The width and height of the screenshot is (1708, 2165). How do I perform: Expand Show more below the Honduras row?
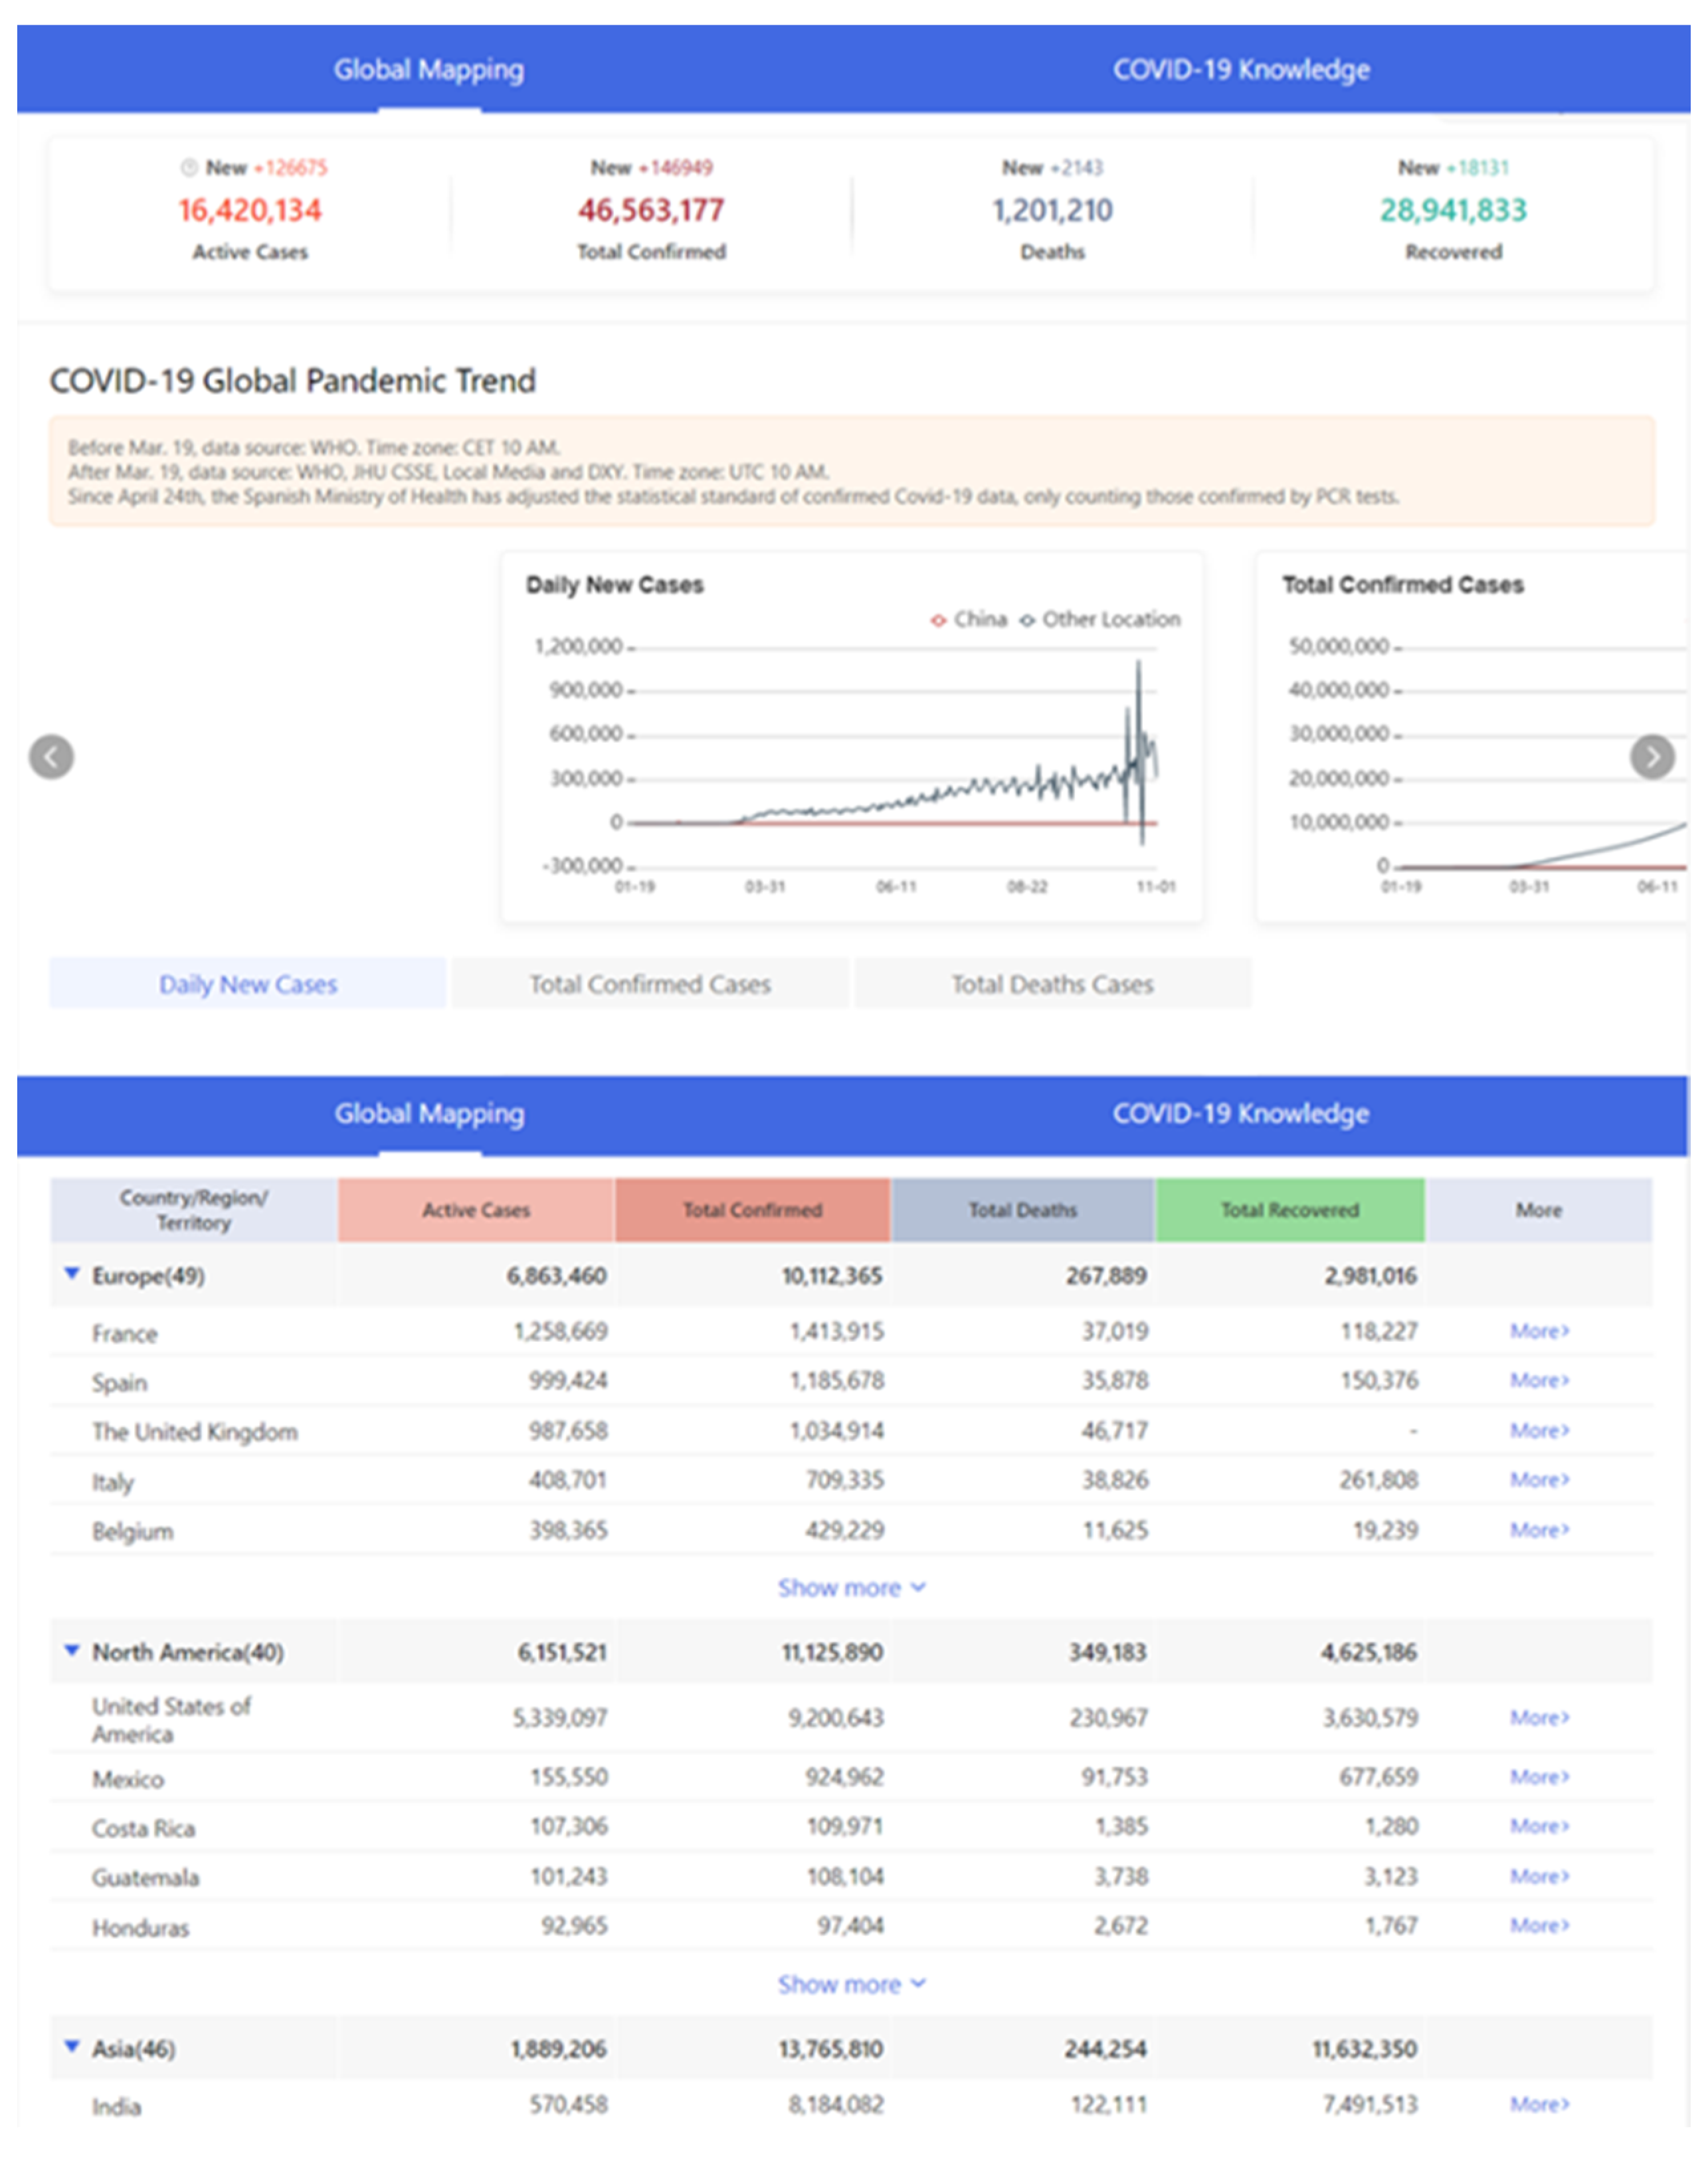pyautogui.click(x=852, y=1984)
